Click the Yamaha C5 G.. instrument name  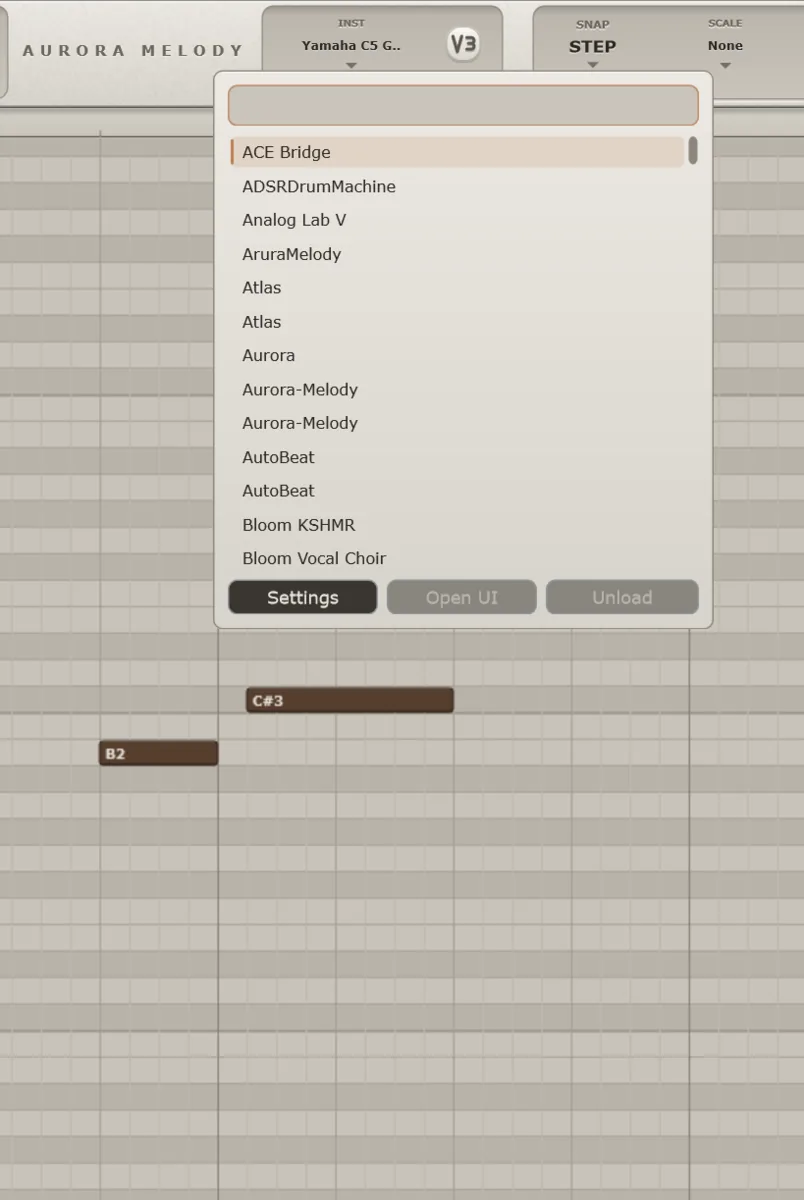[x=351, y=45]
